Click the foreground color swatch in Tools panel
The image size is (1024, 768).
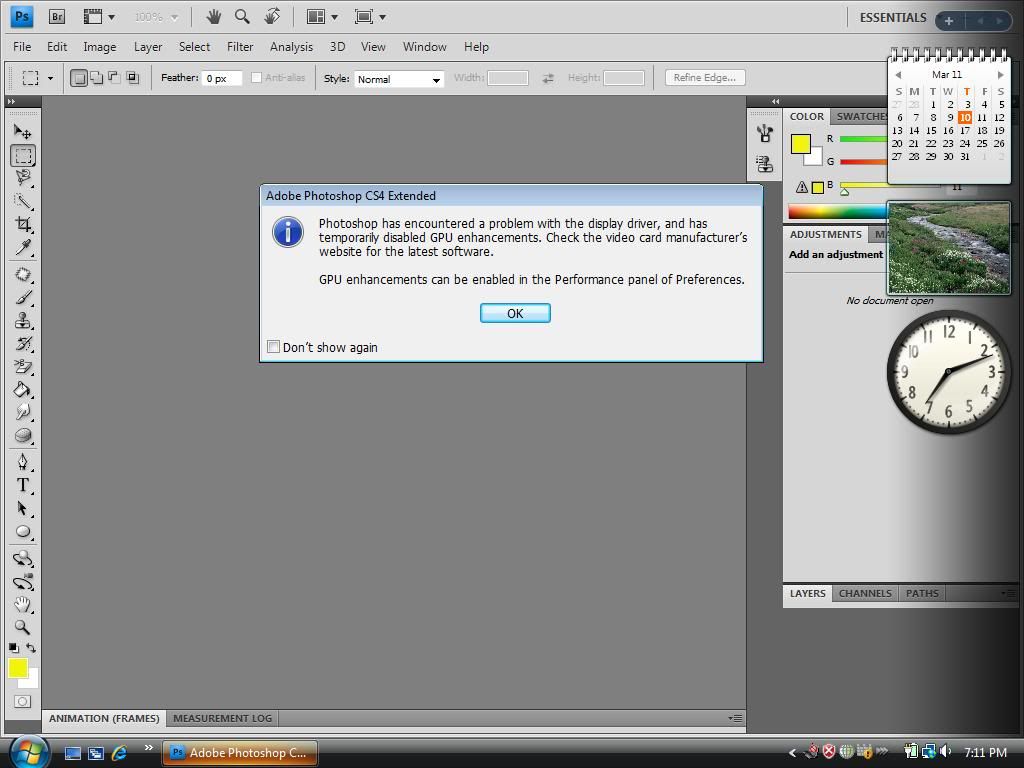[17, 667]
